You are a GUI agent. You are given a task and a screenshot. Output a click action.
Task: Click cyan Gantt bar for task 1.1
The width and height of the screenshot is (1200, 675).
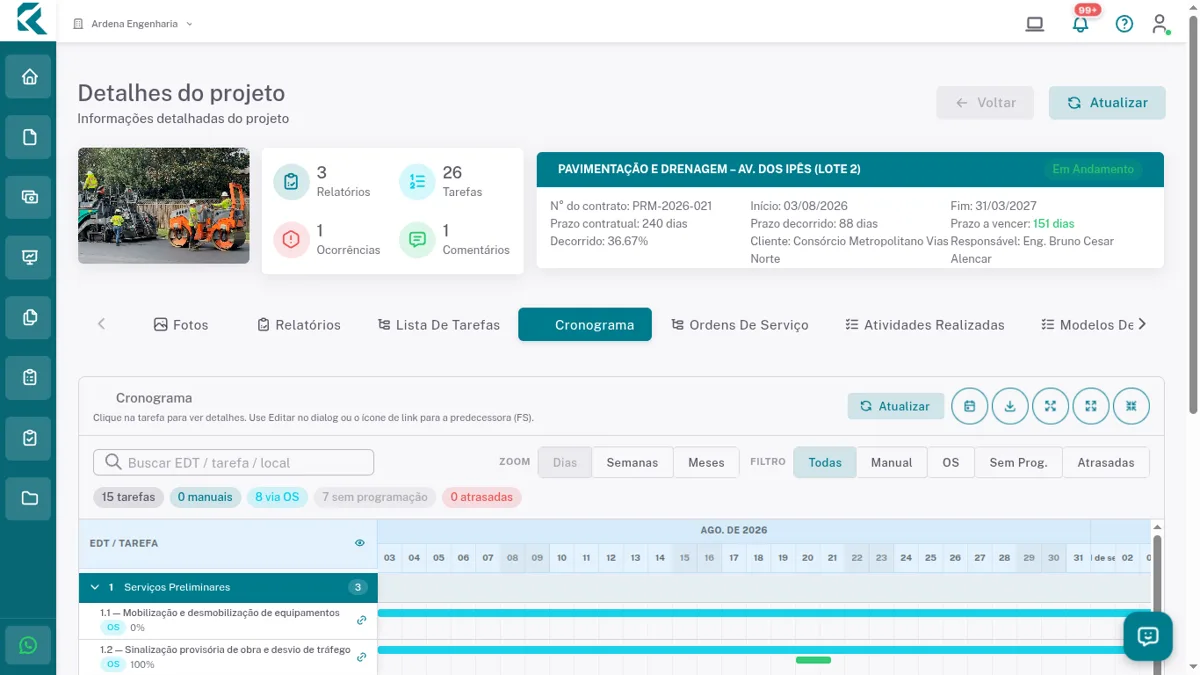pos(764,613)
